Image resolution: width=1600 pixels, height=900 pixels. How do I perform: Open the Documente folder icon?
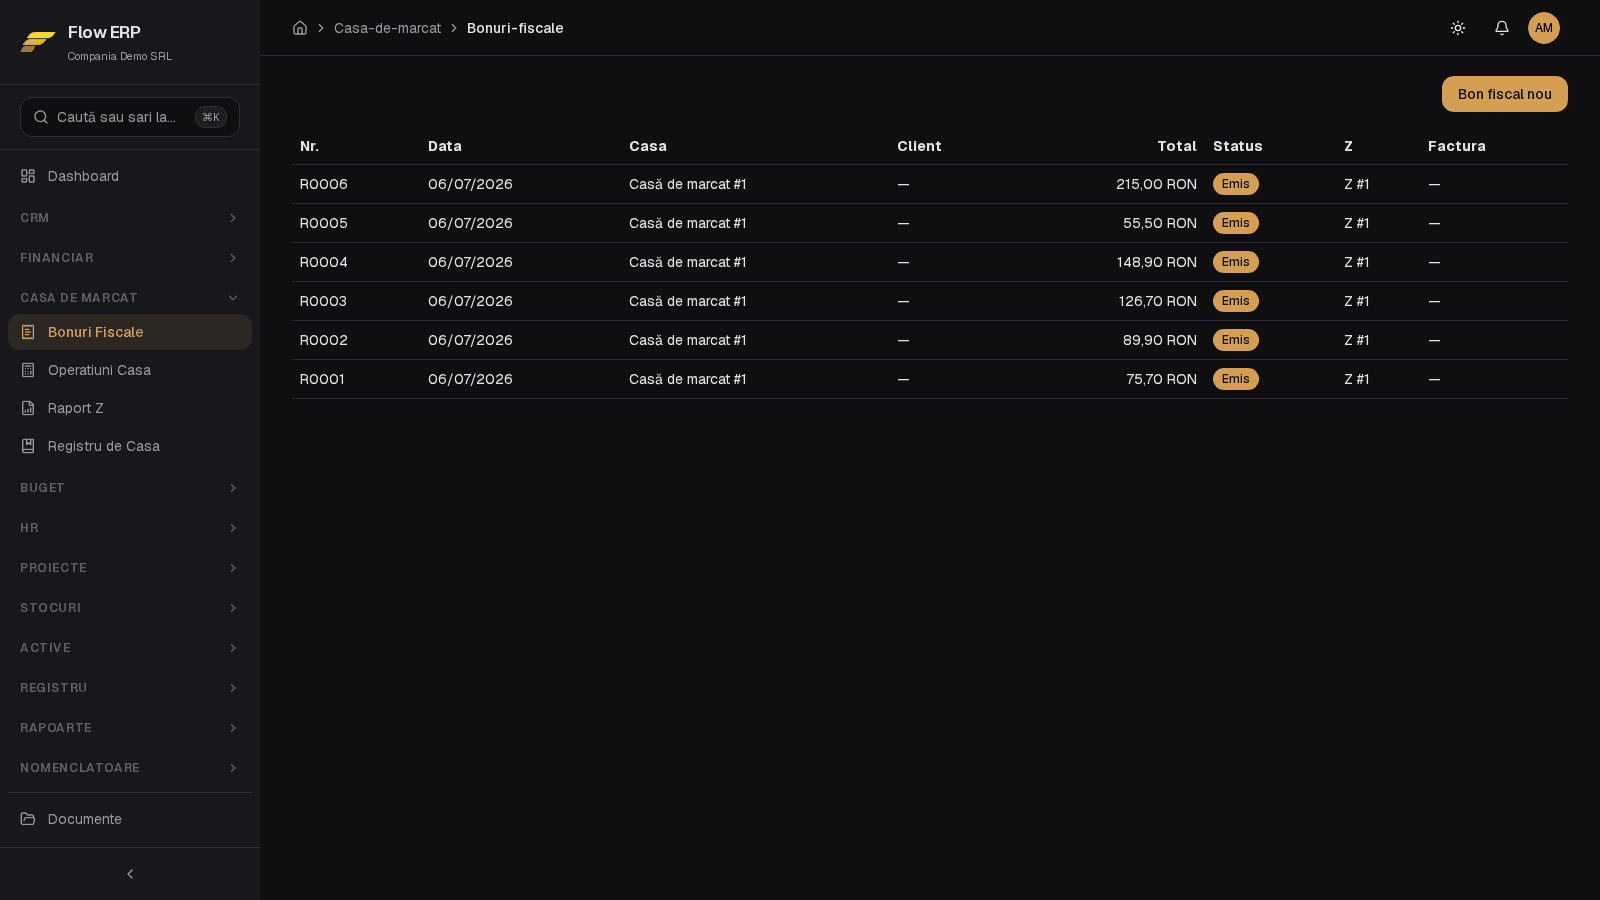pyautogui.click(x=28, y=819)
